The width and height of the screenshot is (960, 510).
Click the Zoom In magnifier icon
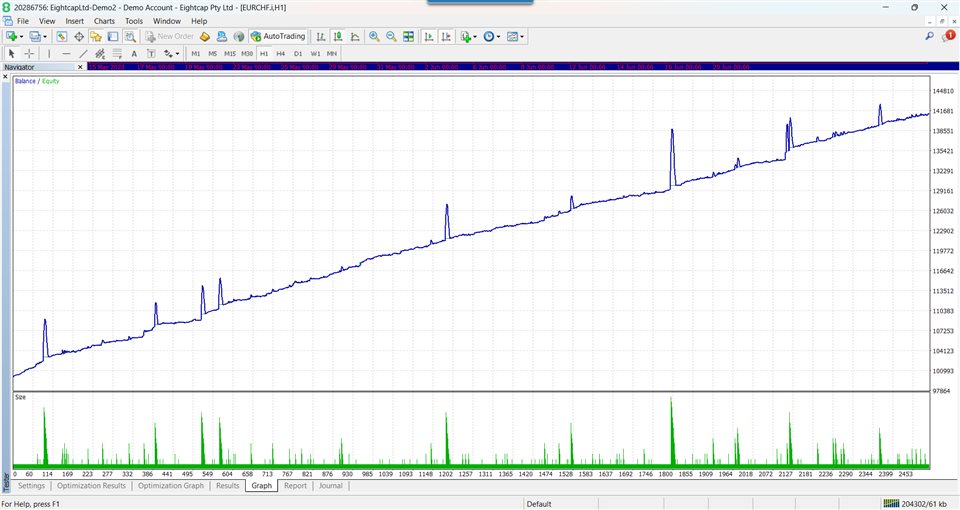[x=374, y=37]
